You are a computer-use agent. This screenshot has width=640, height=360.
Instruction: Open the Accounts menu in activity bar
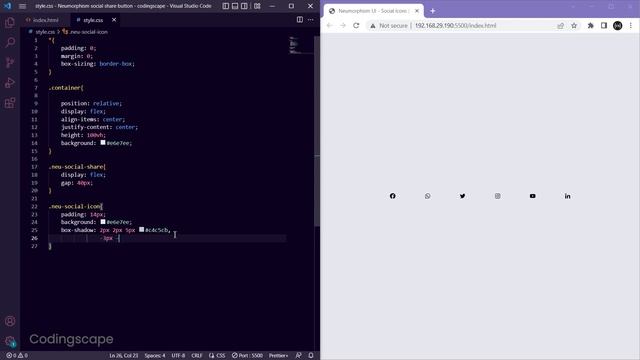[10, 321]
